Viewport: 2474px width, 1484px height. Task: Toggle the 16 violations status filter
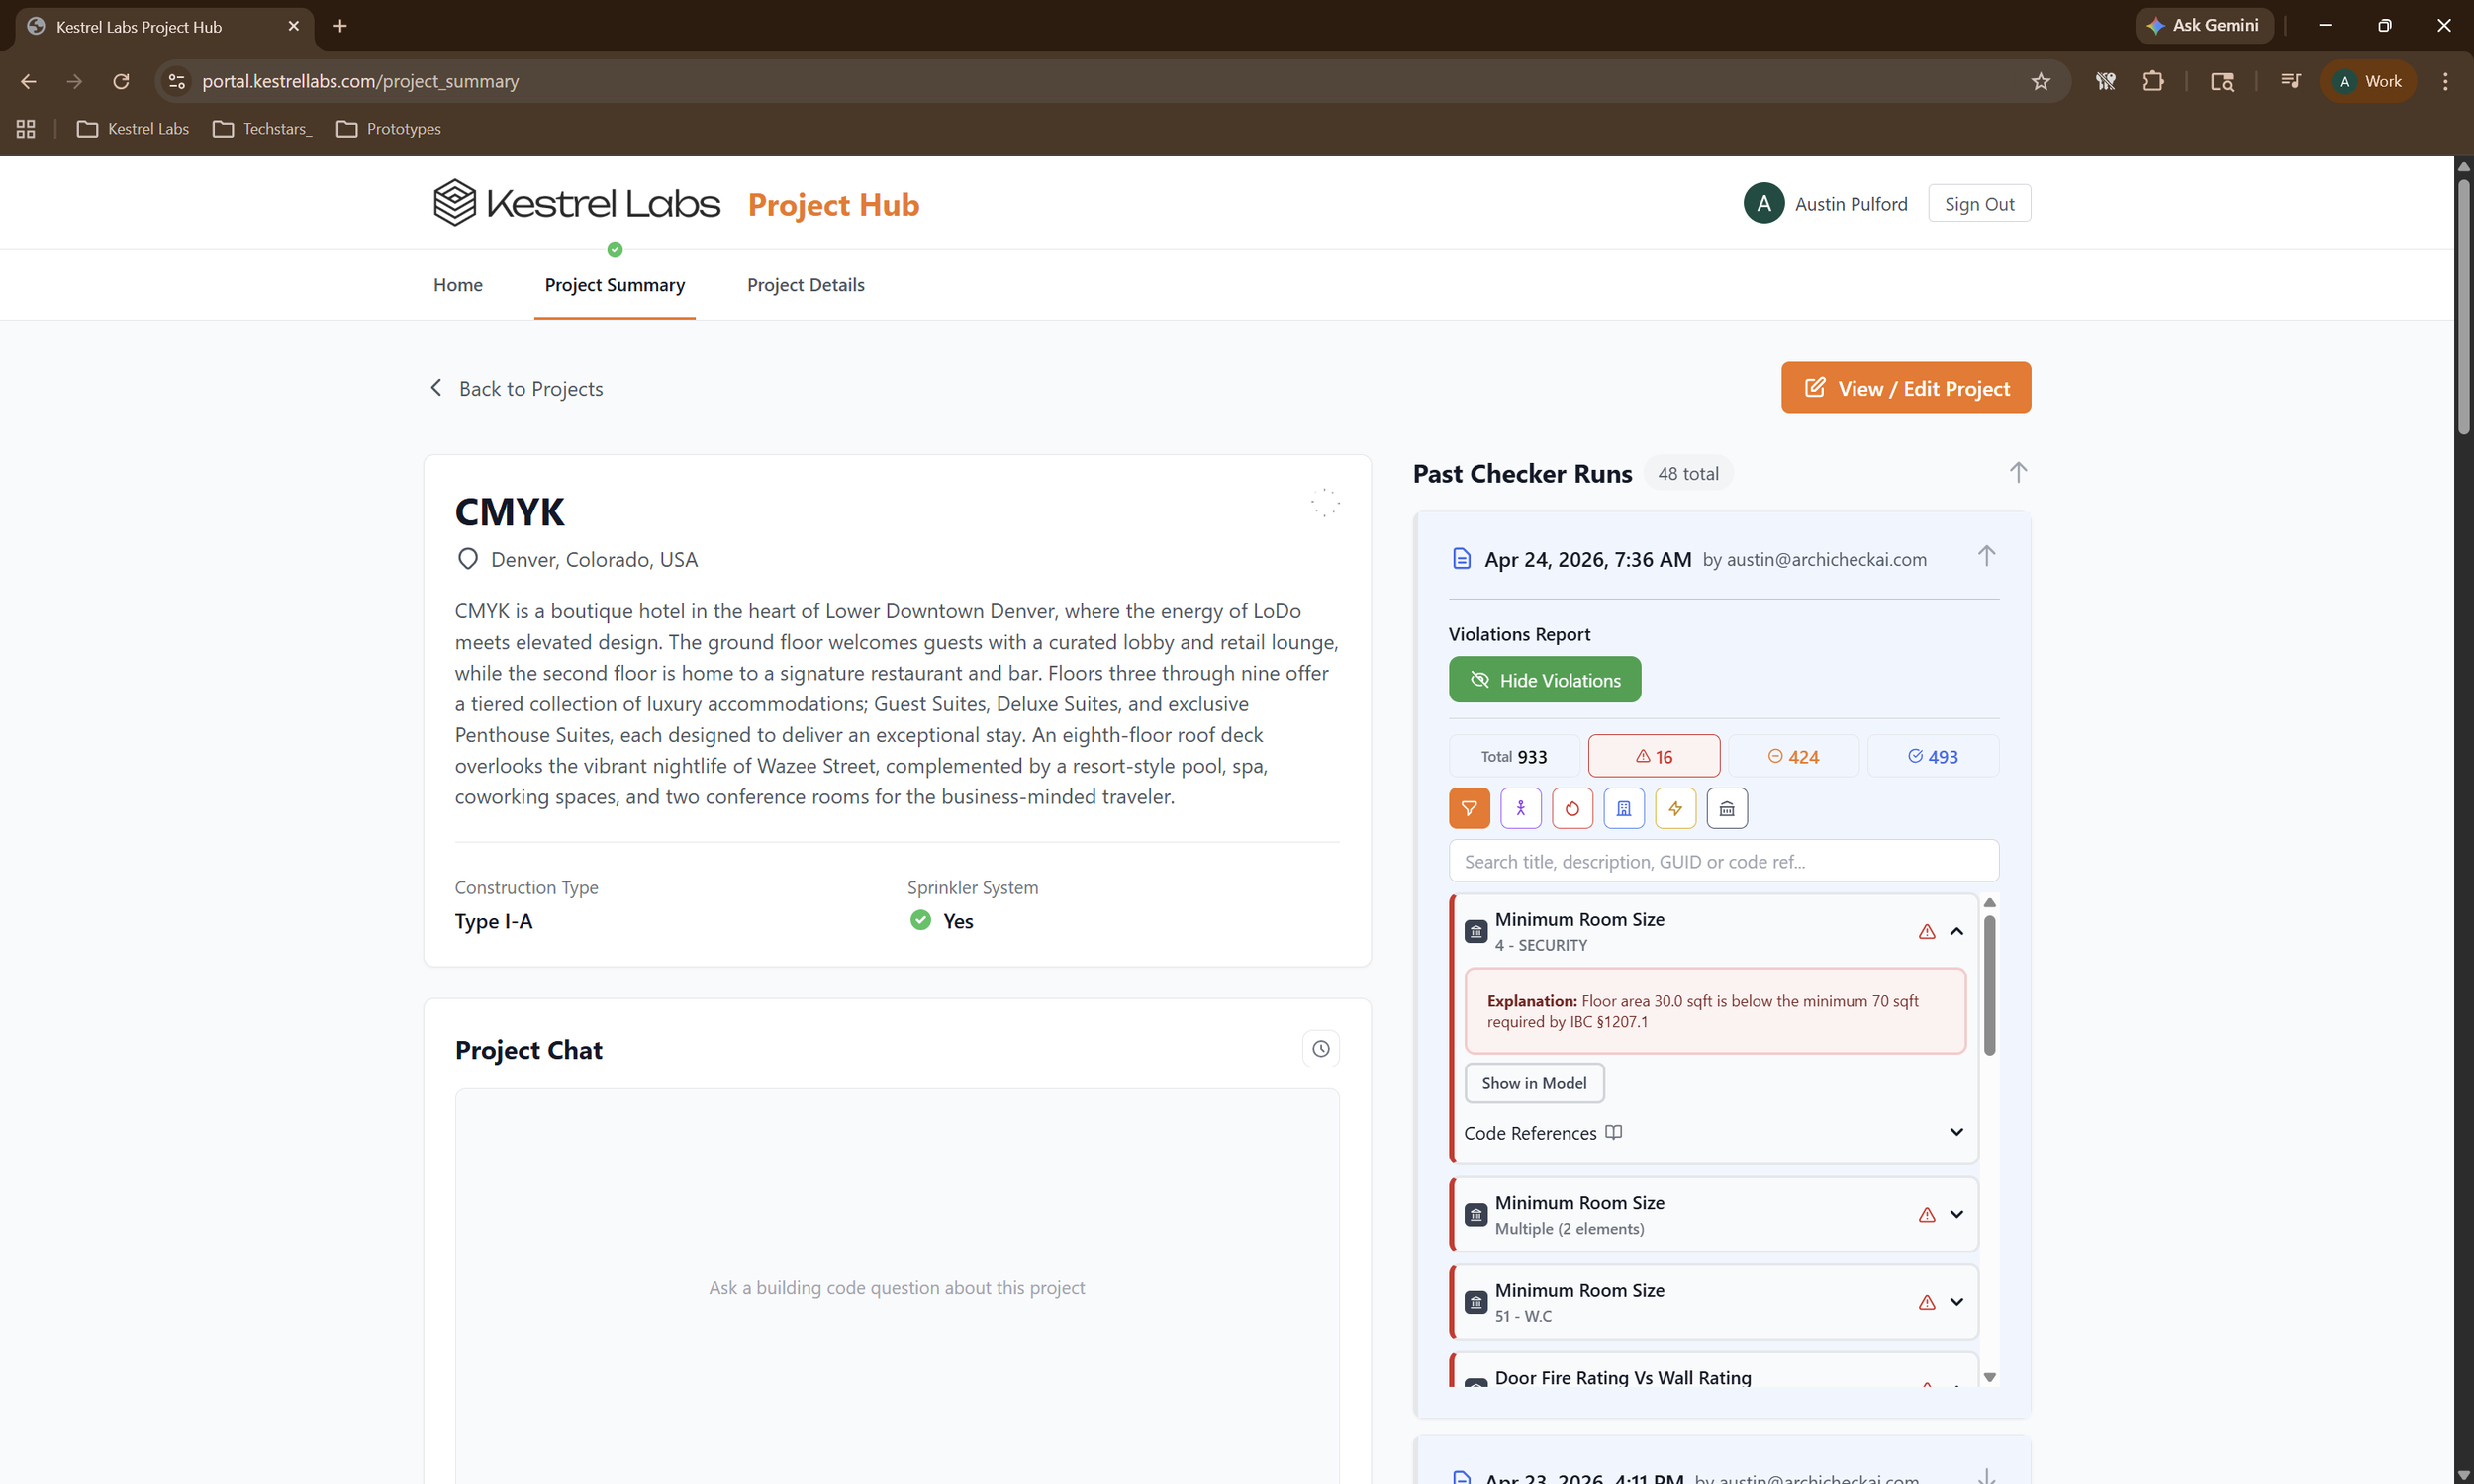(x=1654, y=756)
